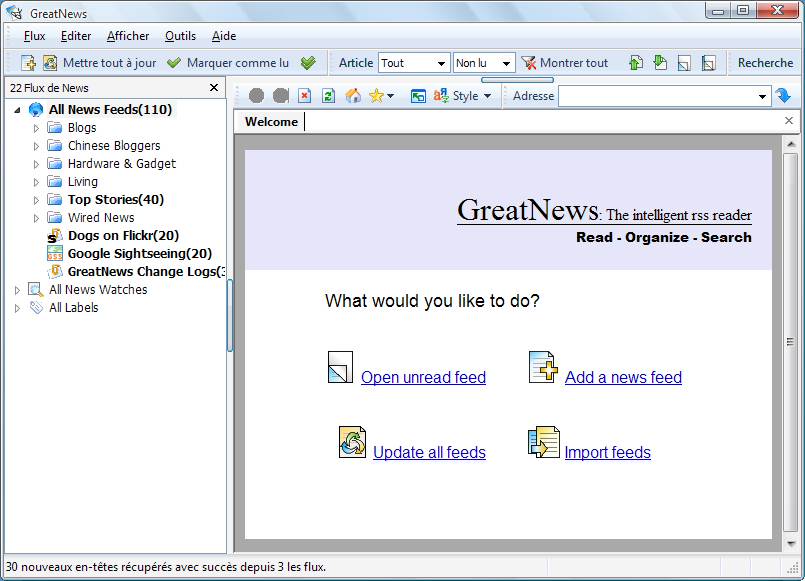The width and height of the screenshot is (805, 581).
Task: Expand the Chinese Bloggers folder
Action: (36, 146)
